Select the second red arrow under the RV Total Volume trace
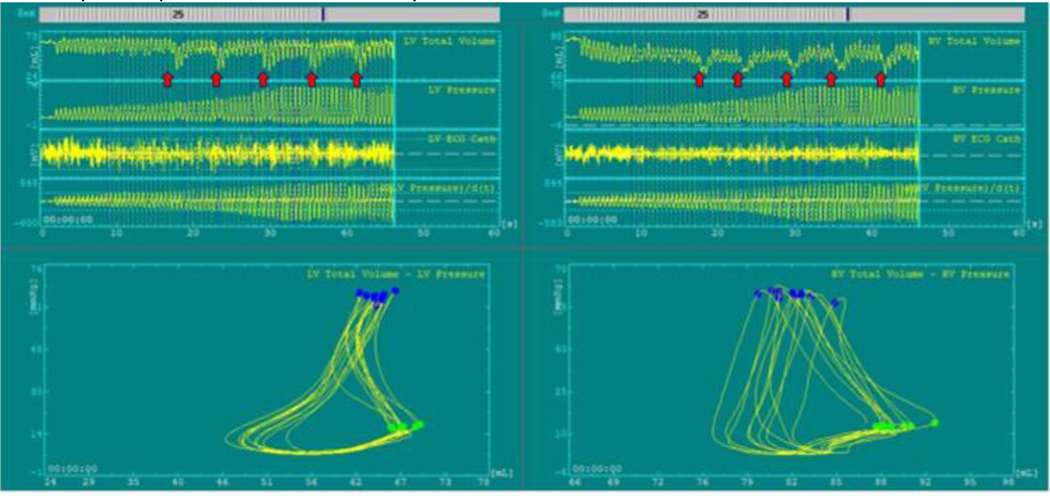The image size is (1050, 496). (x=738, y=80)
